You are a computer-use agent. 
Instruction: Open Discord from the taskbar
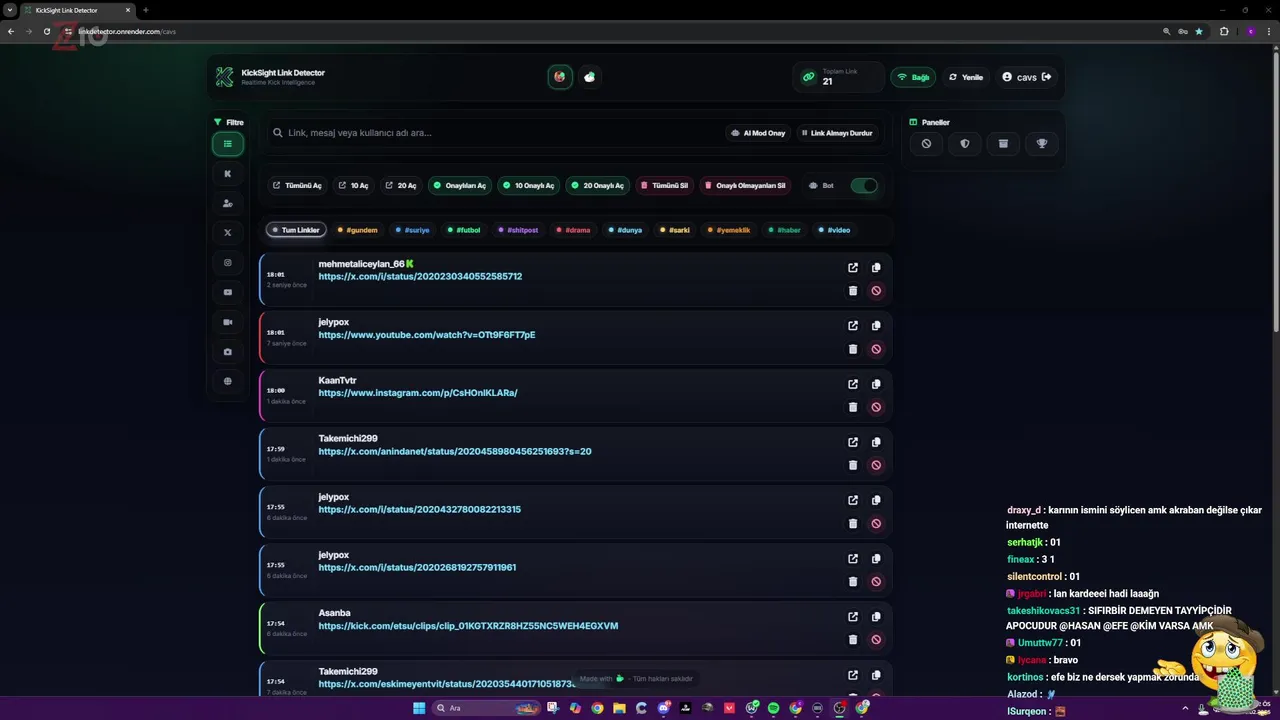click(663, 708)
